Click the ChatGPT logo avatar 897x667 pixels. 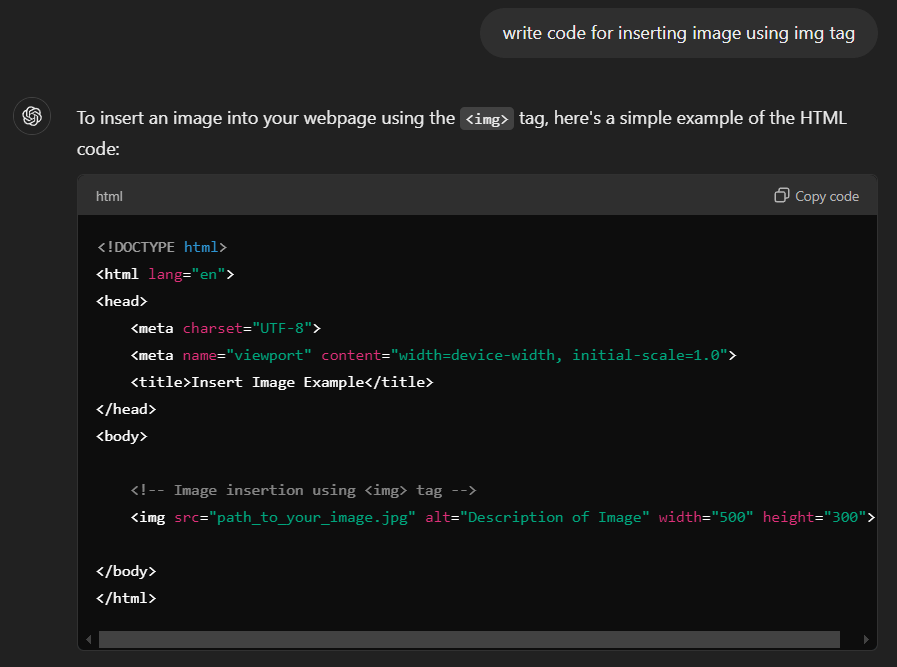(32, 117)
